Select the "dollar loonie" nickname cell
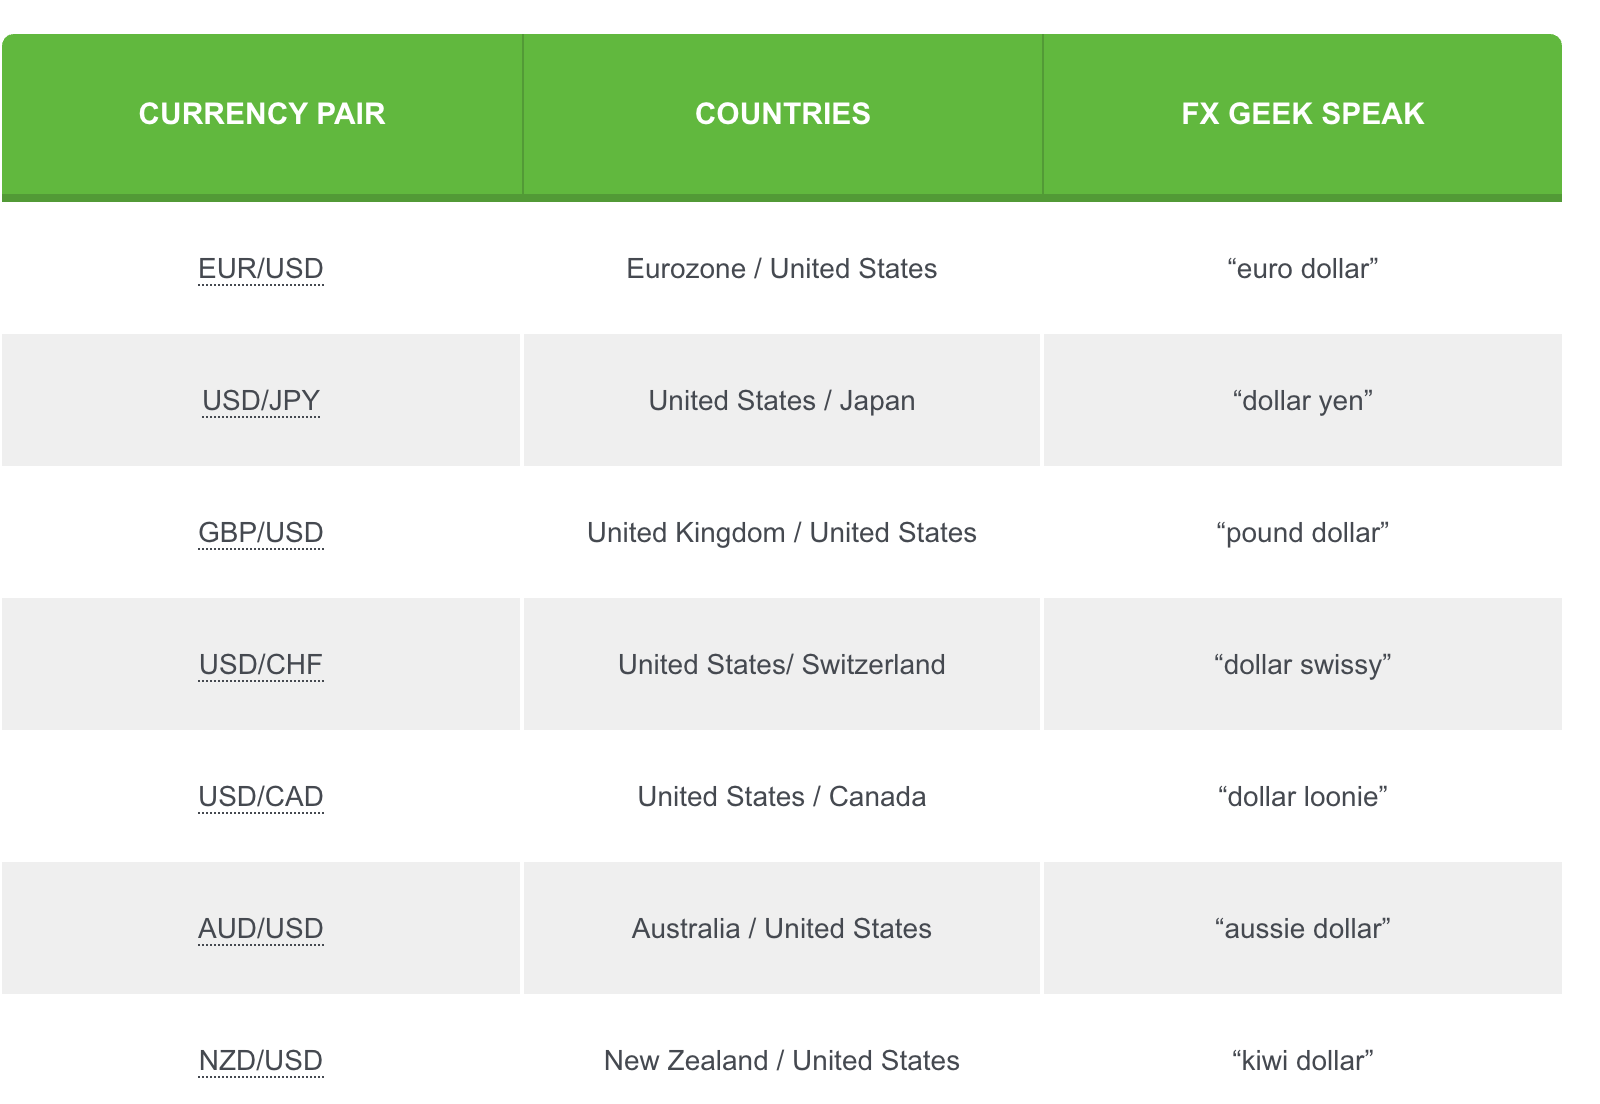This screenshot has height=1104, width=1600. coord(1303,797)
